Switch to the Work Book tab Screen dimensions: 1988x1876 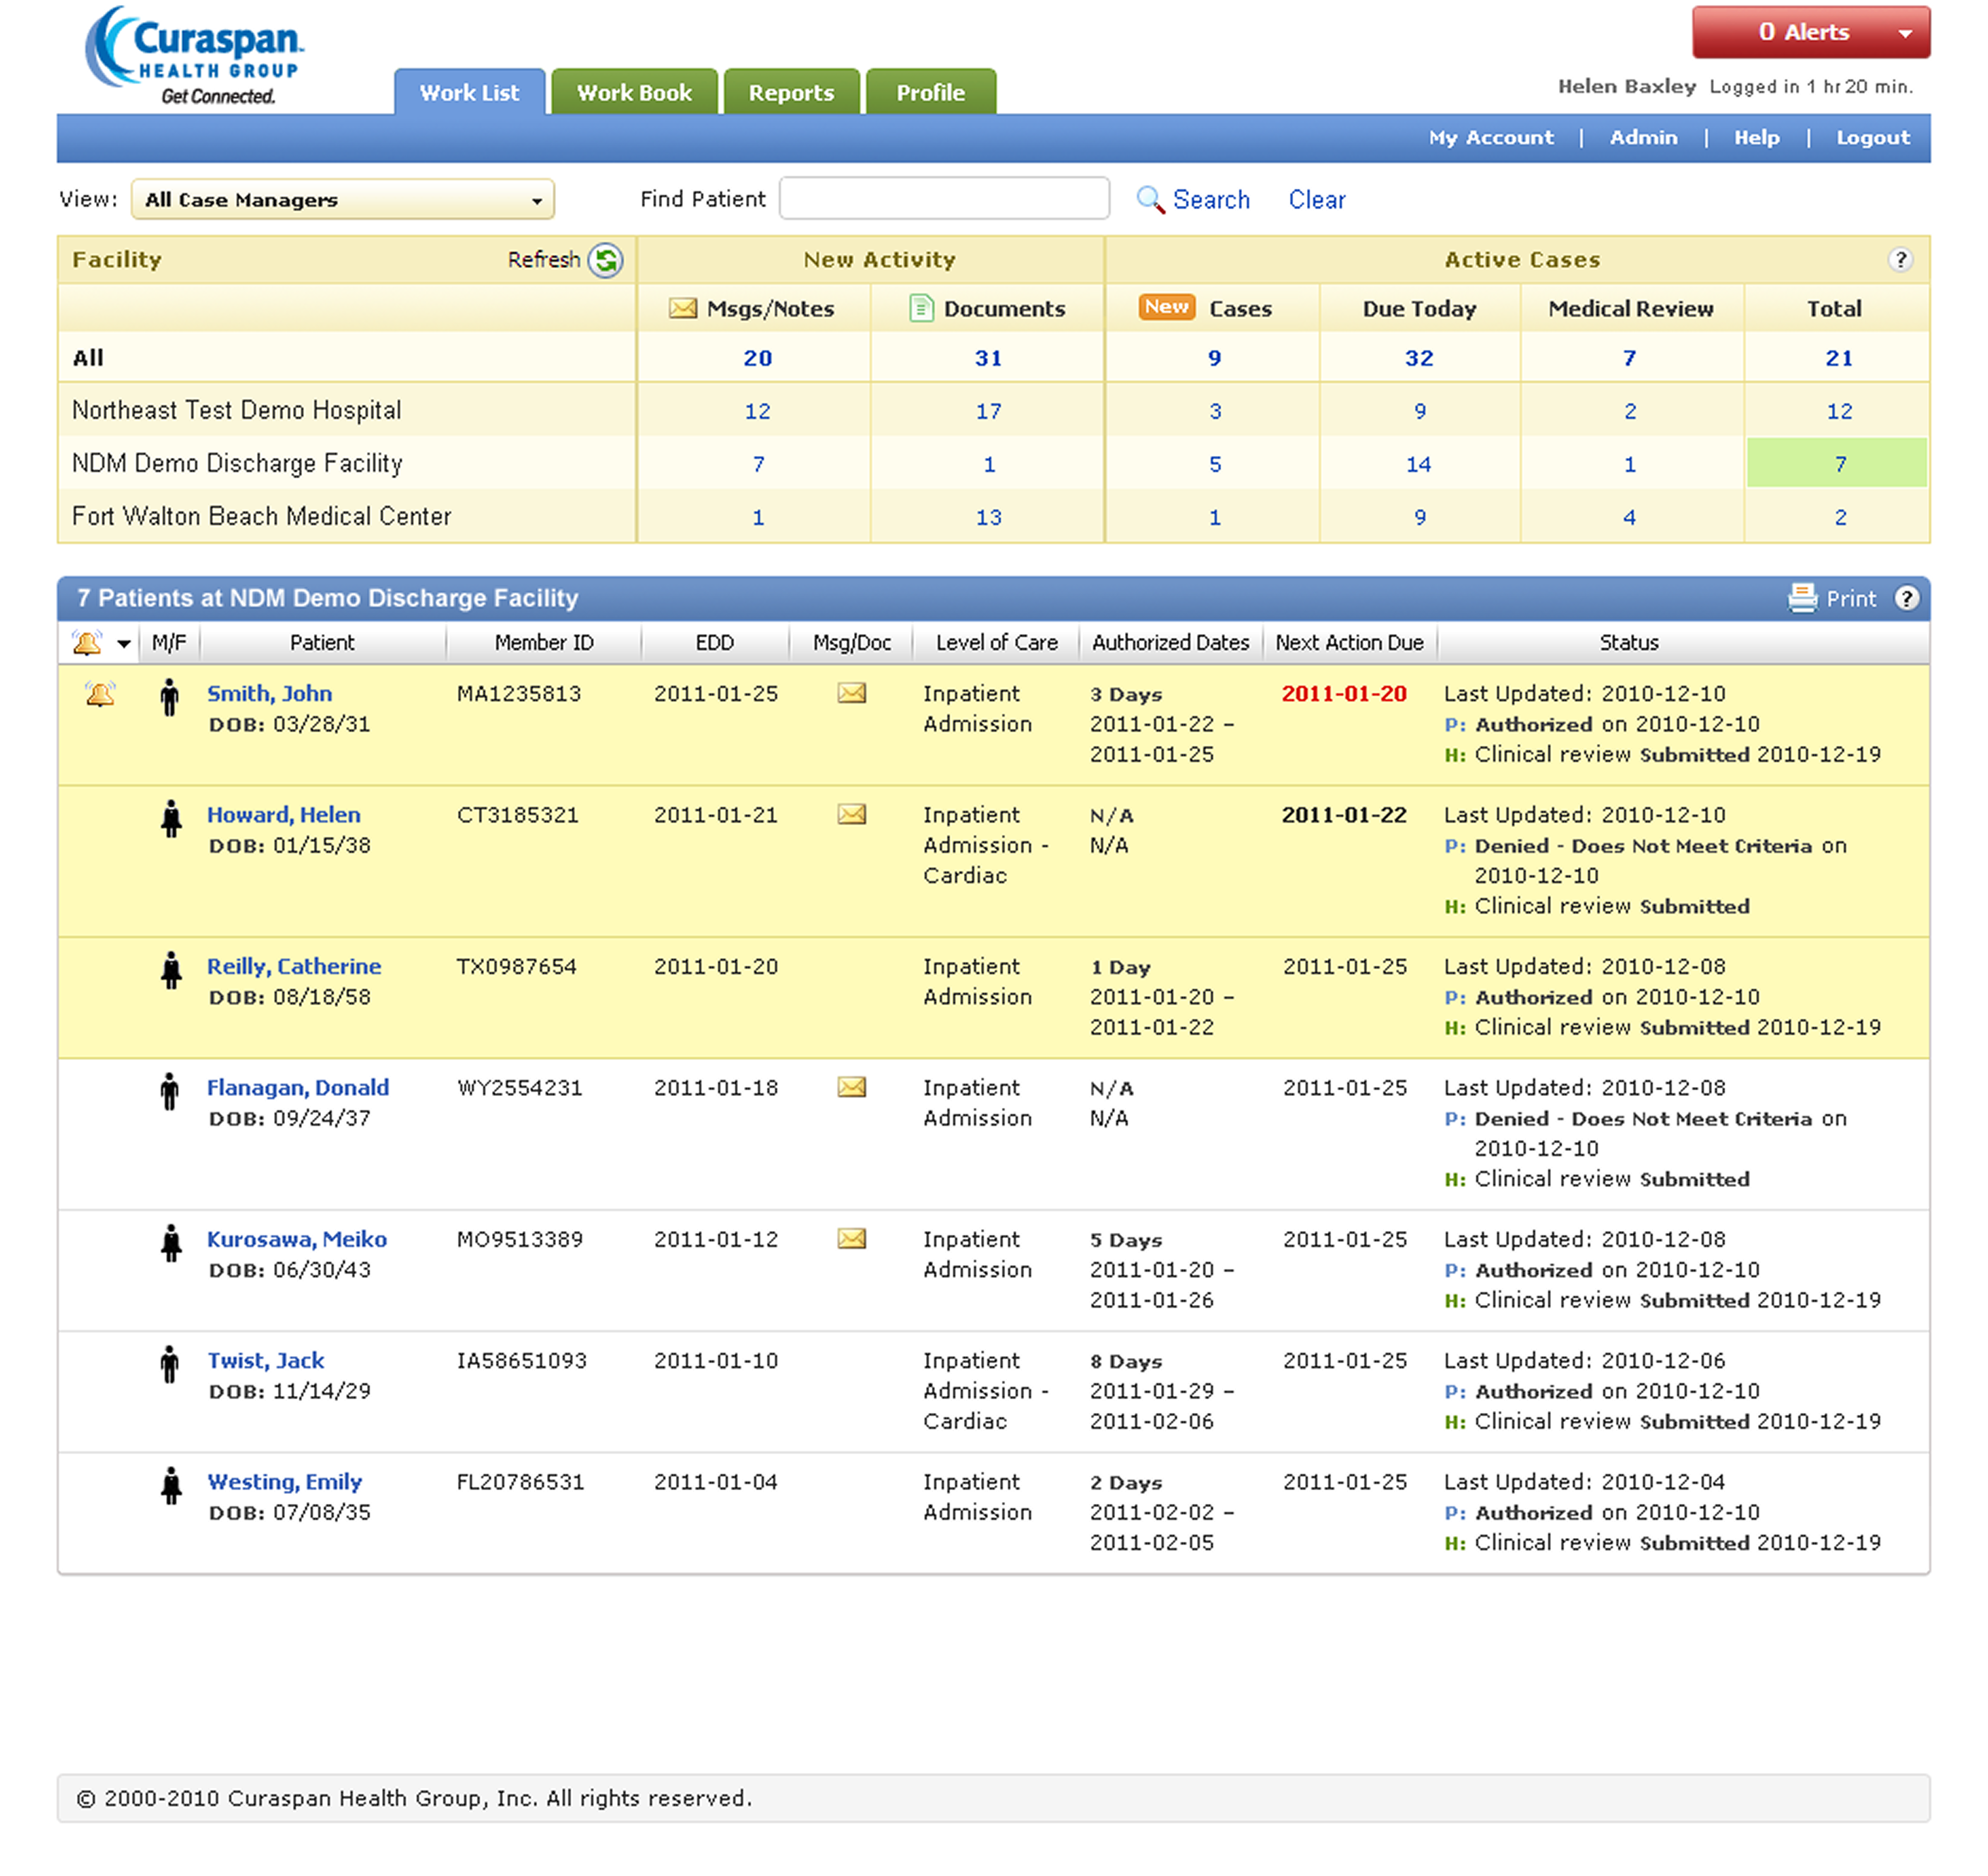[x=634, y=93]
